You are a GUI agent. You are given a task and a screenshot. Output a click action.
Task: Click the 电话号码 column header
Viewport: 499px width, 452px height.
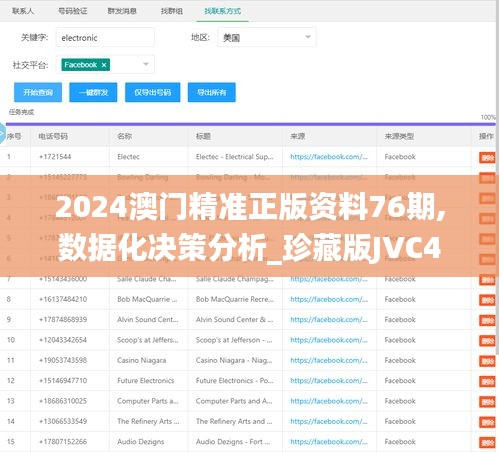tap(53, 136)
